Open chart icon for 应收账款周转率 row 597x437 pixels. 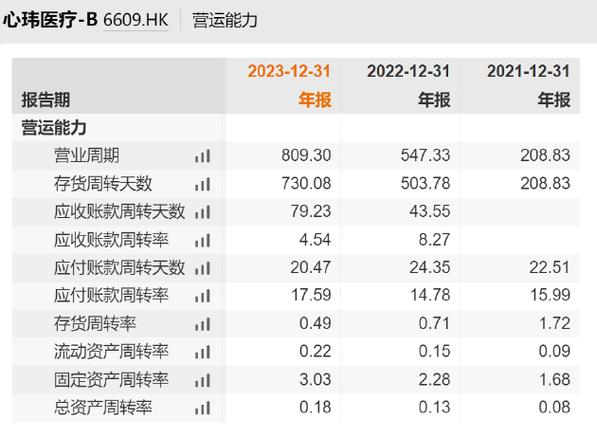coord(202,240)
